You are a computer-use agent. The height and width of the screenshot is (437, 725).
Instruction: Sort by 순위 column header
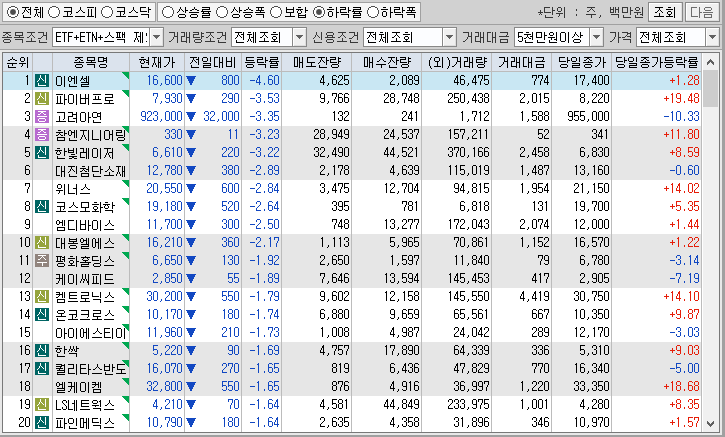[x=18, y=62]
